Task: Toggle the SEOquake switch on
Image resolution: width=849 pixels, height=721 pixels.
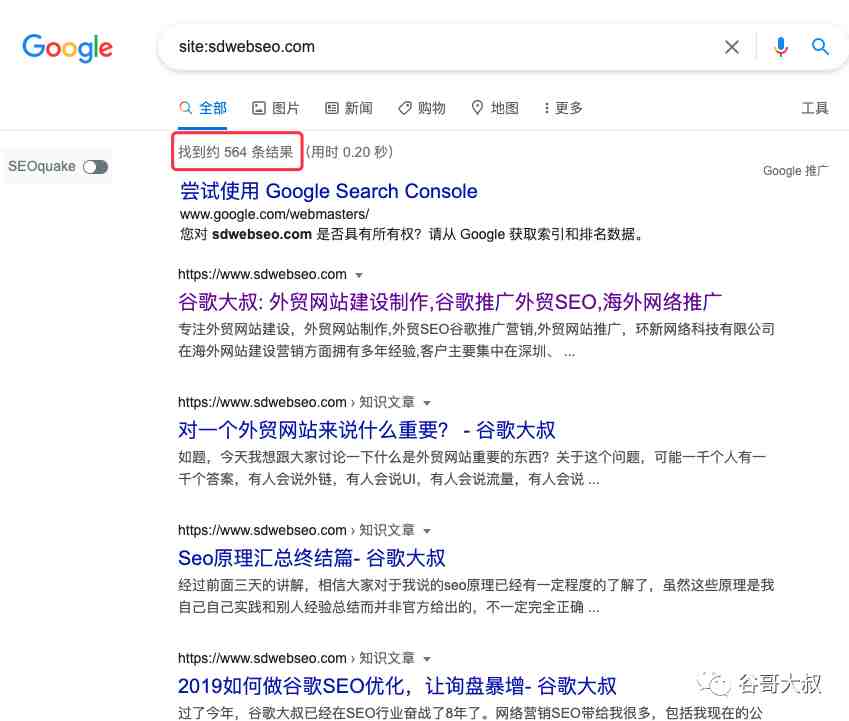Action: 96,167
